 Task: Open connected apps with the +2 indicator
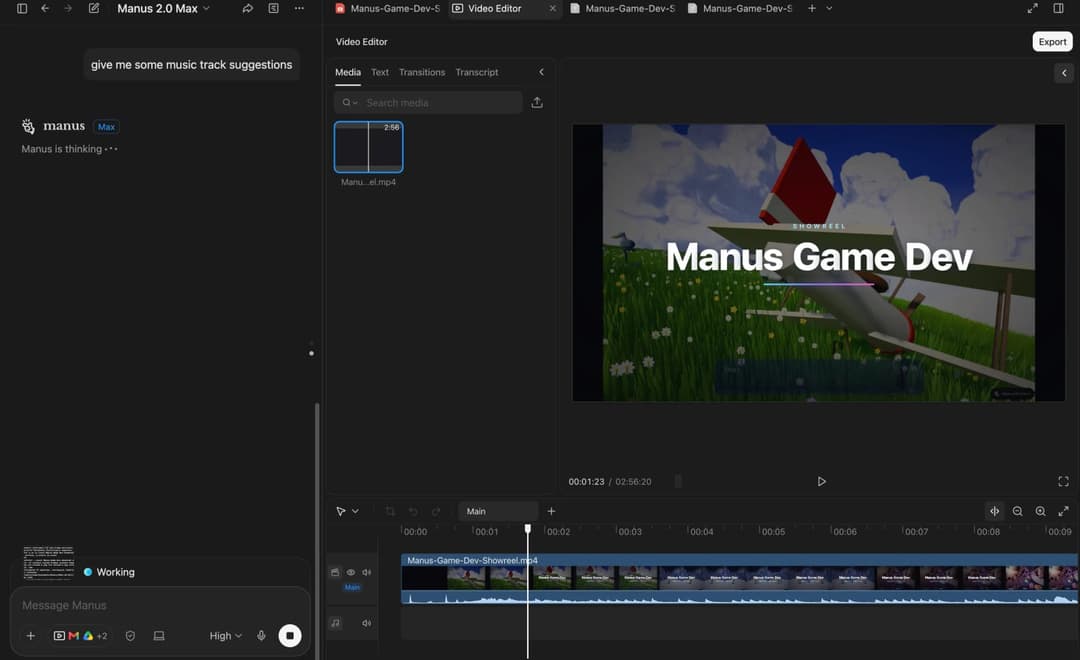[102, 637]
